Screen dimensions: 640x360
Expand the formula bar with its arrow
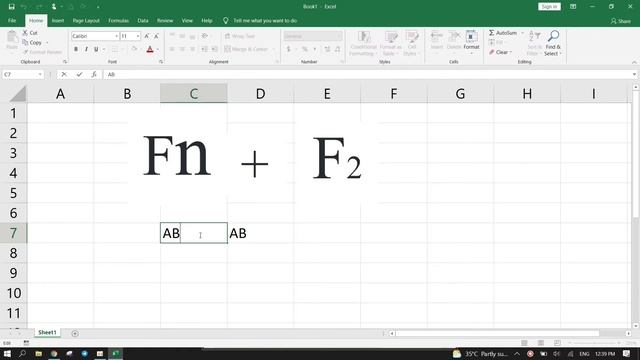tap(634, 74)
